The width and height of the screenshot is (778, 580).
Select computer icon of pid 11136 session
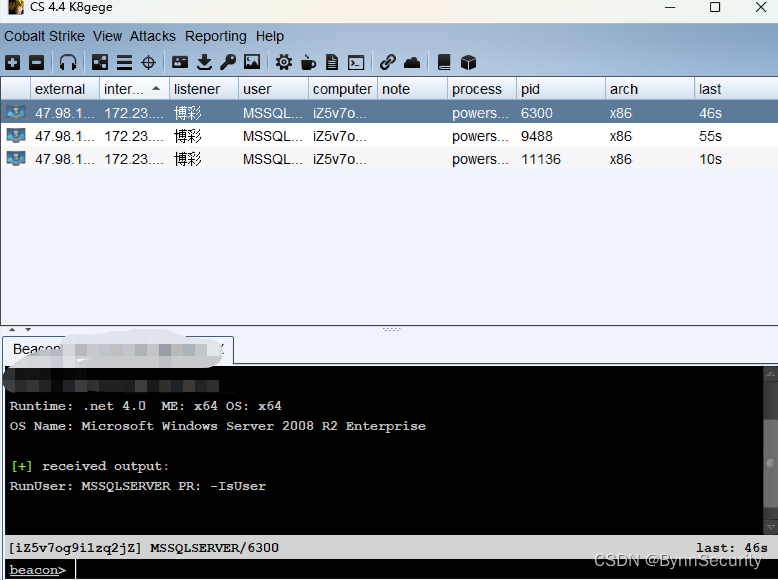pyautogui.click(x=16, y=159)
